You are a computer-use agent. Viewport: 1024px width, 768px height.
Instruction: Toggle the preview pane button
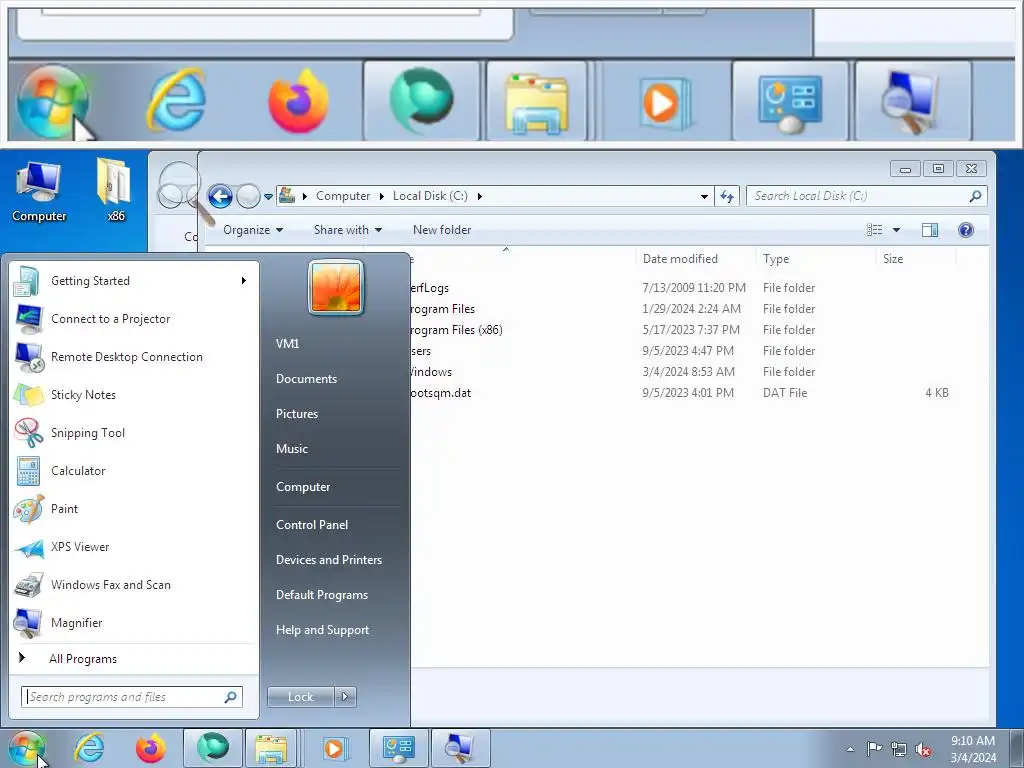pos(930,230)
